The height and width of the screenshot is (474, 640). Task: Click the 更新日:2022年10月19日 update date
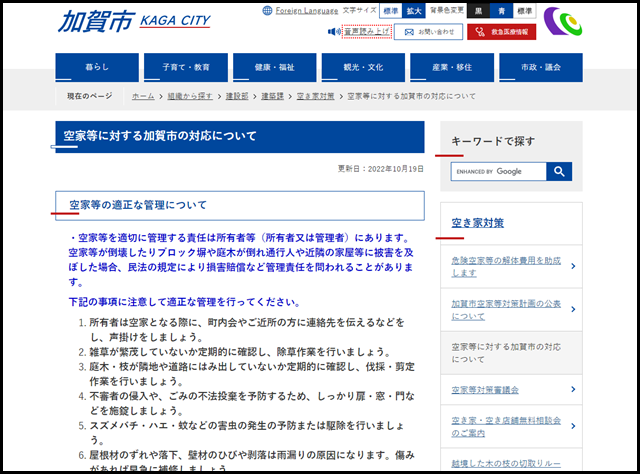pyautogui.click(x=380, y=169)
